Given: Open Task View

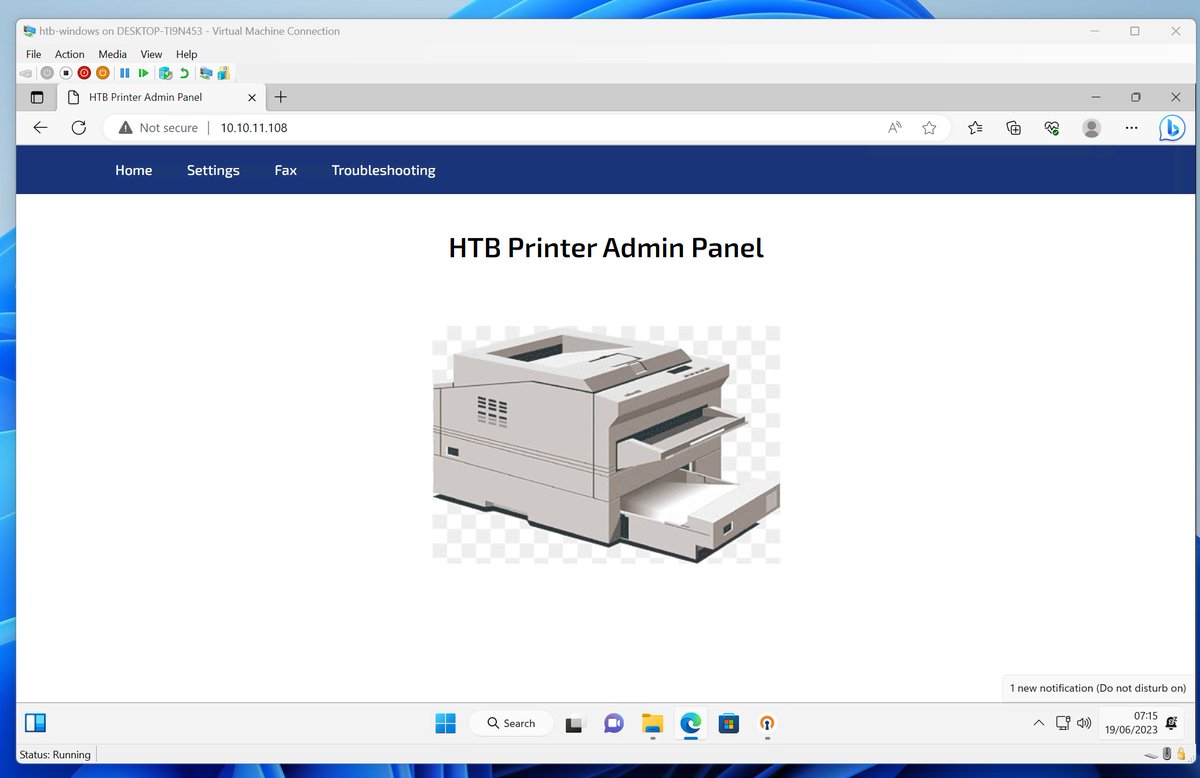Looking at the screenshot, I should (575, 723).
